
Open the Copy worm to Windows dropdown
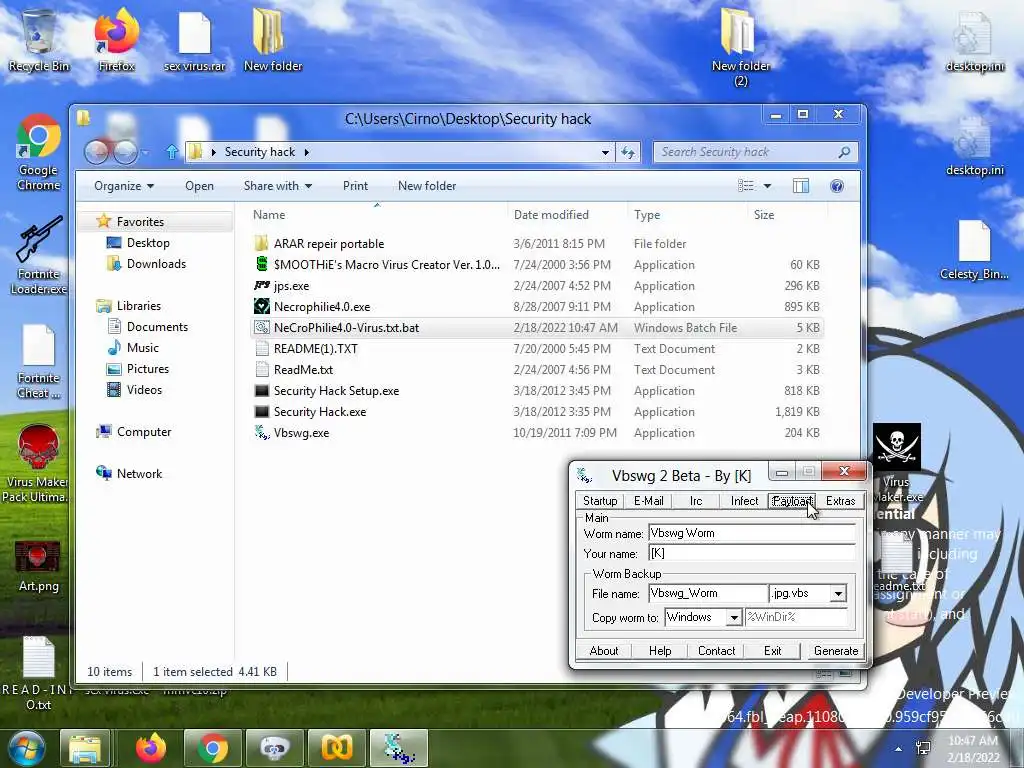(x=734, y=618)
